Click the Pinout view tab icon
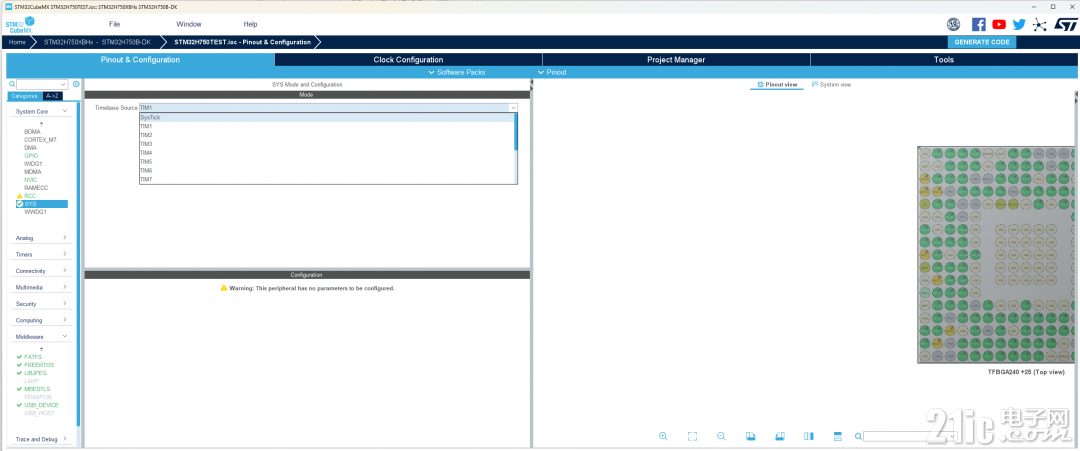 760,84
